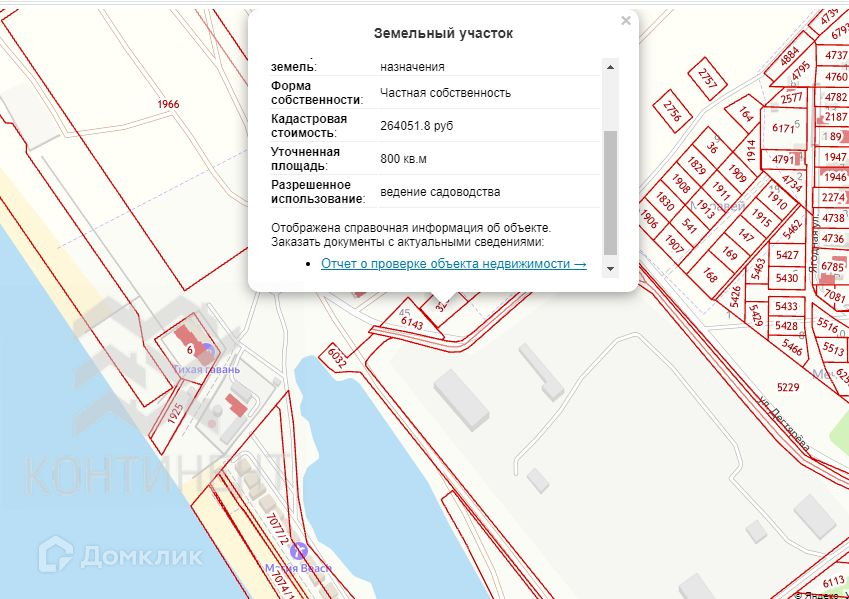Click the Земельный участок popup title
849x599 pixels.
point(443,33)
